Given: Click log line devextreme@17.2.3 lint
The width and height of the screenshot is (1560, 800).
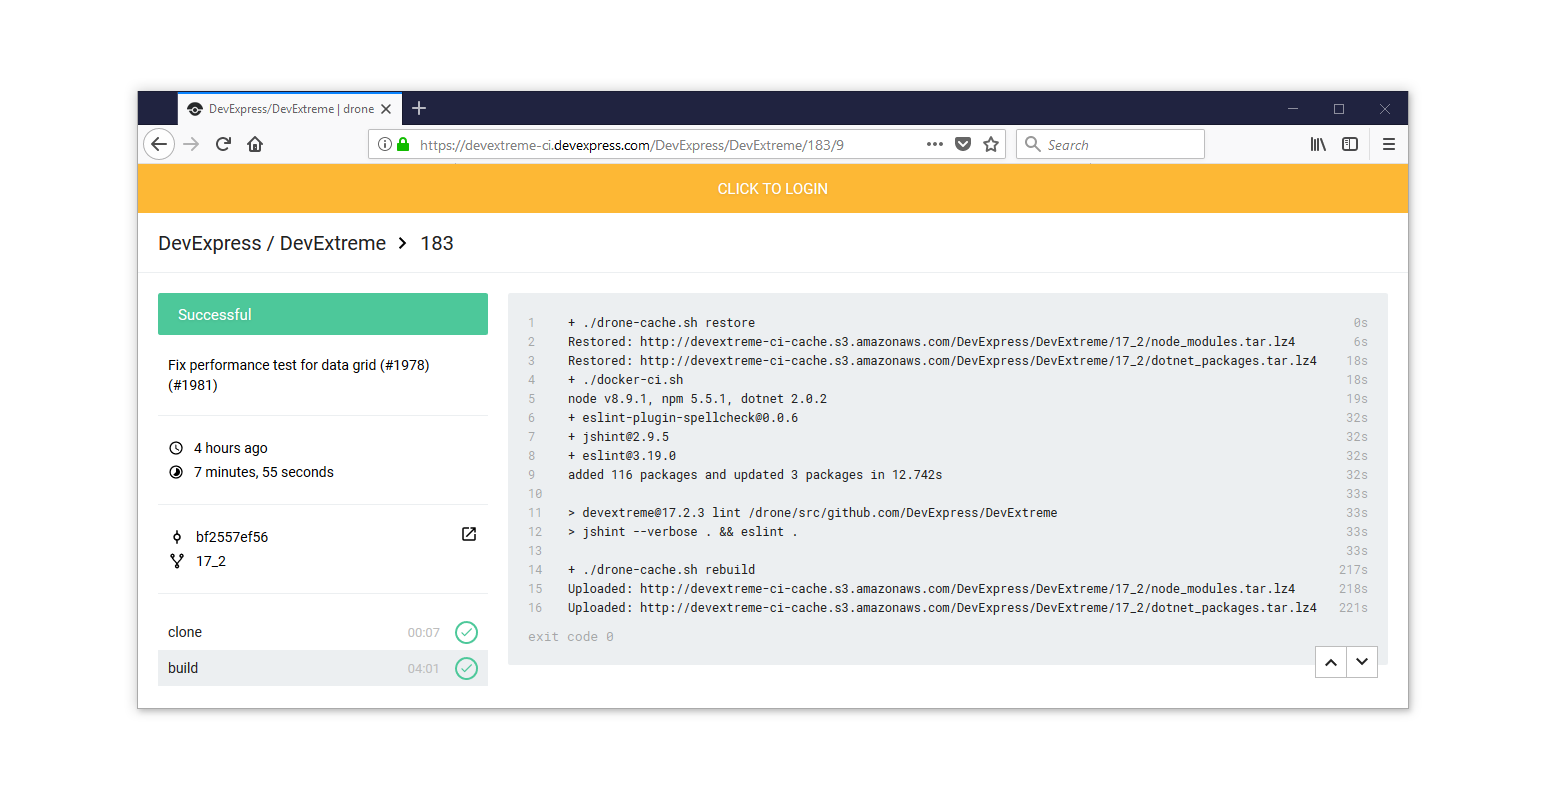Looking at the screenshot, I should [813, 513].
